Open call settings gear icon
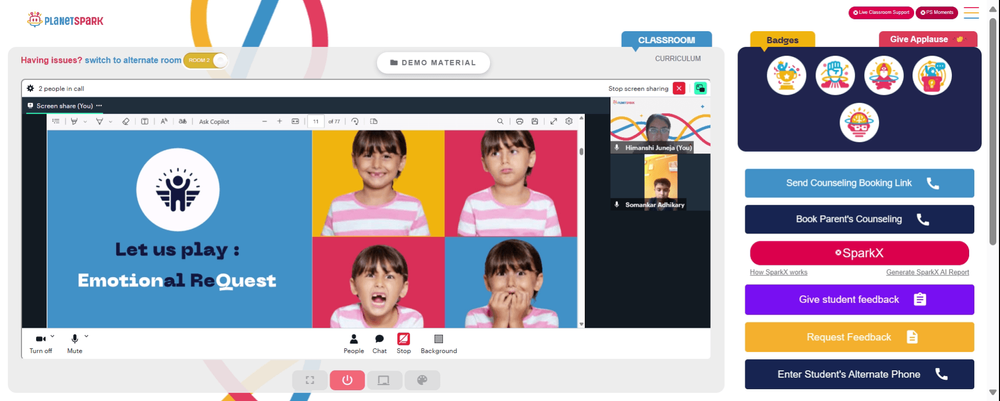 [30, 89]
